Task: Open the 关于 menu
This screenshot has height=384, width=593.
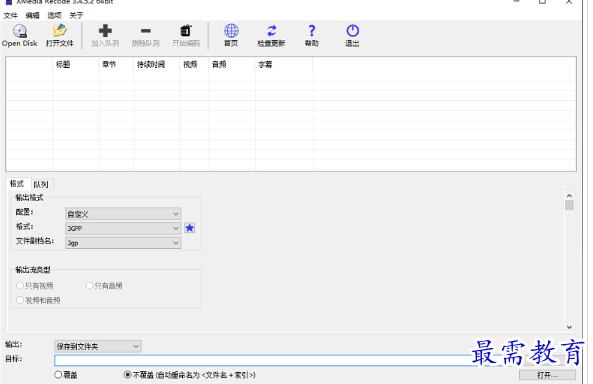Action: (x=76, y=16)
